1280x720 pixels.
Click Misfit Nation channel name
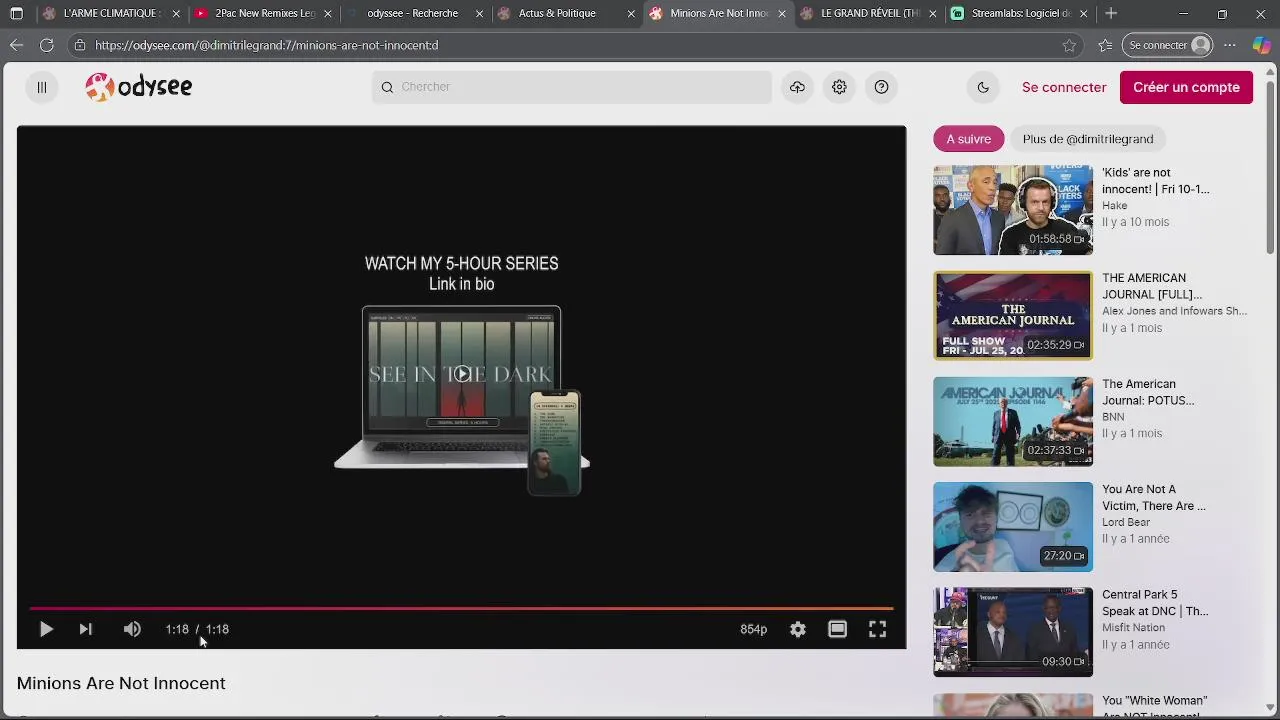[x=1133, y=627]
